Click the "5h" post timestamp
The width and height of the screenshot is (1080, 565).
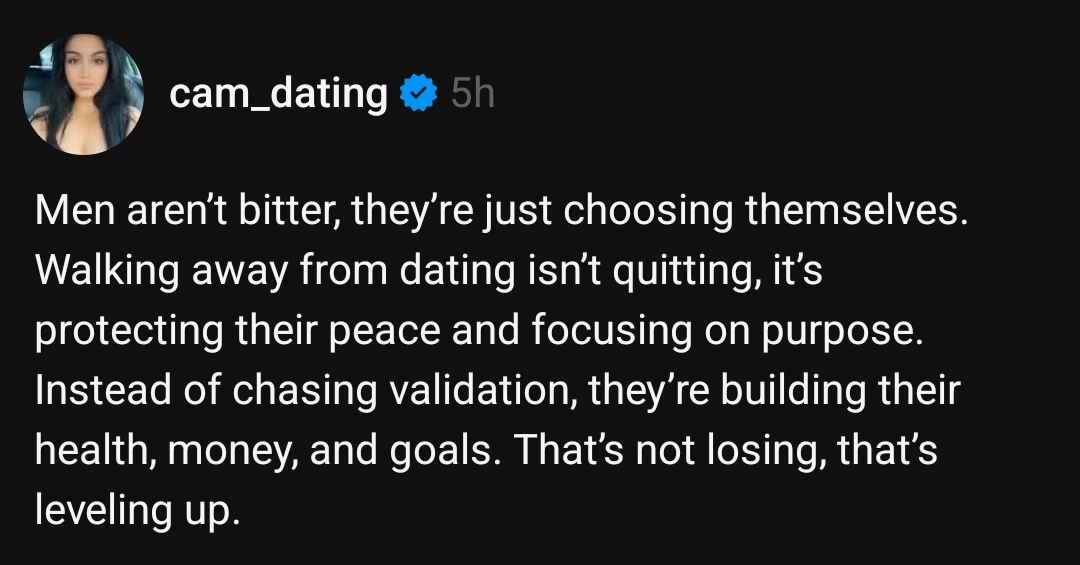pyautogui.click(x=472, y=94)
